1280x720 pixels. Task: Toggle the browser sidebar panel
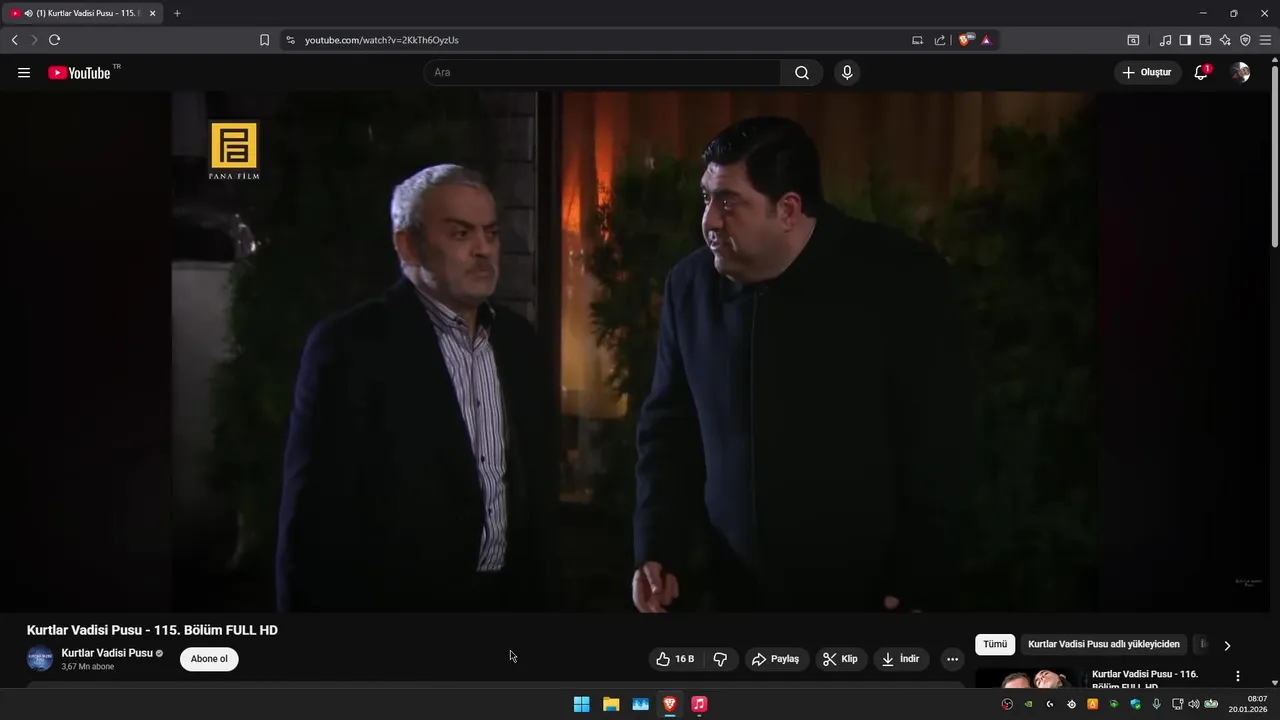coord(1185,40)
